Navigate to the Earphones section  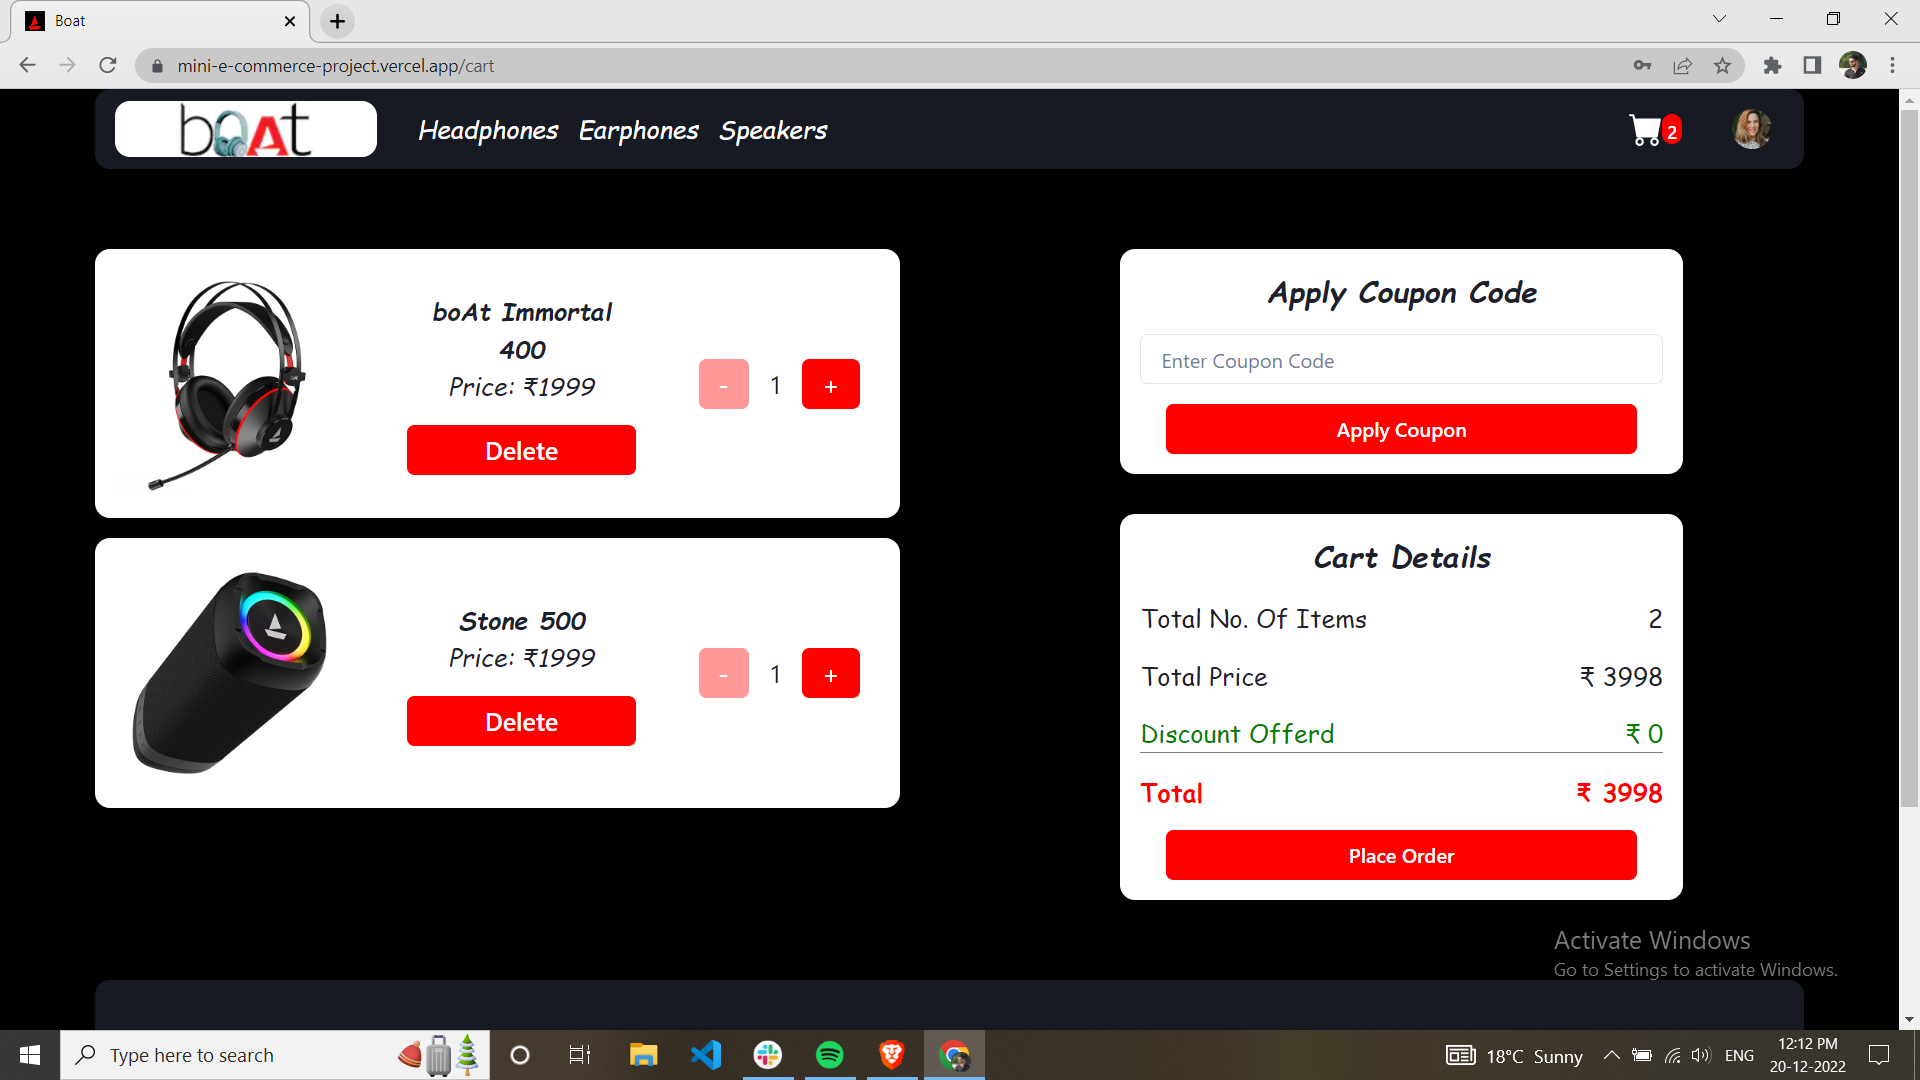coord(638,130)
